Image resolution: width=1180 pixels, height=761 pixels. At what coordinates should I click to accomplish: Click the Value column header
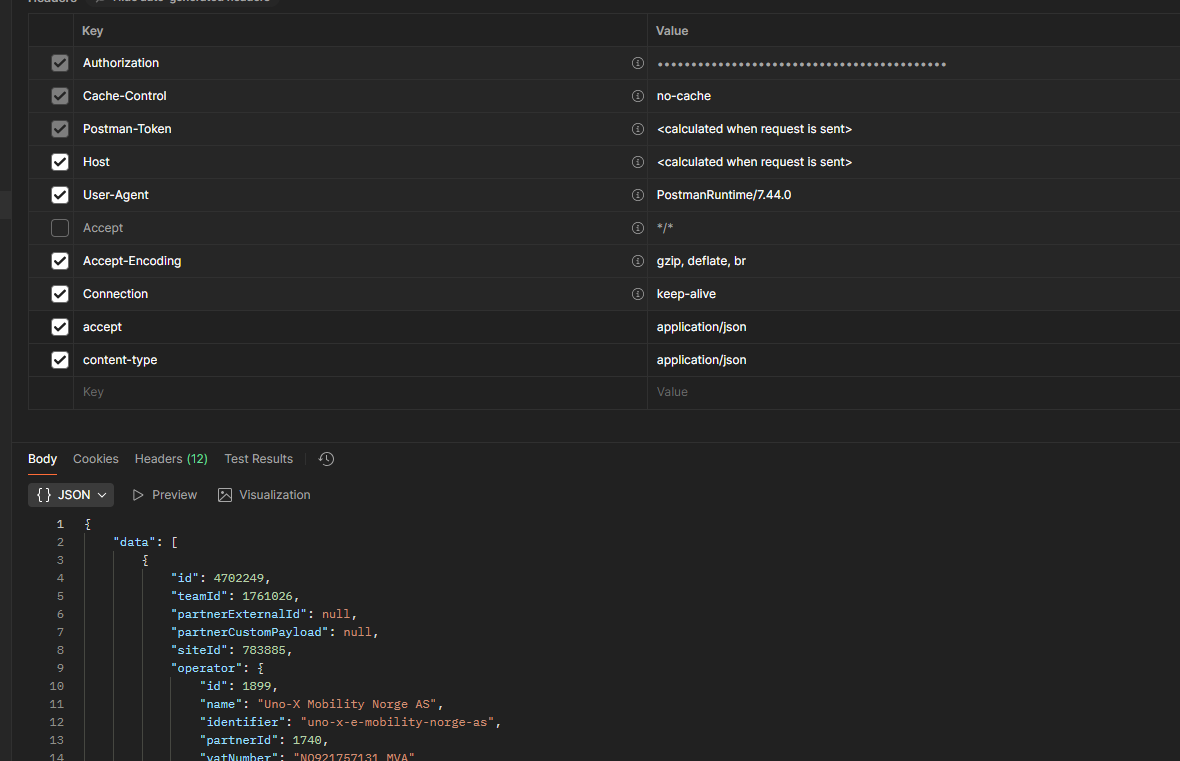click(x=672, y=31)
